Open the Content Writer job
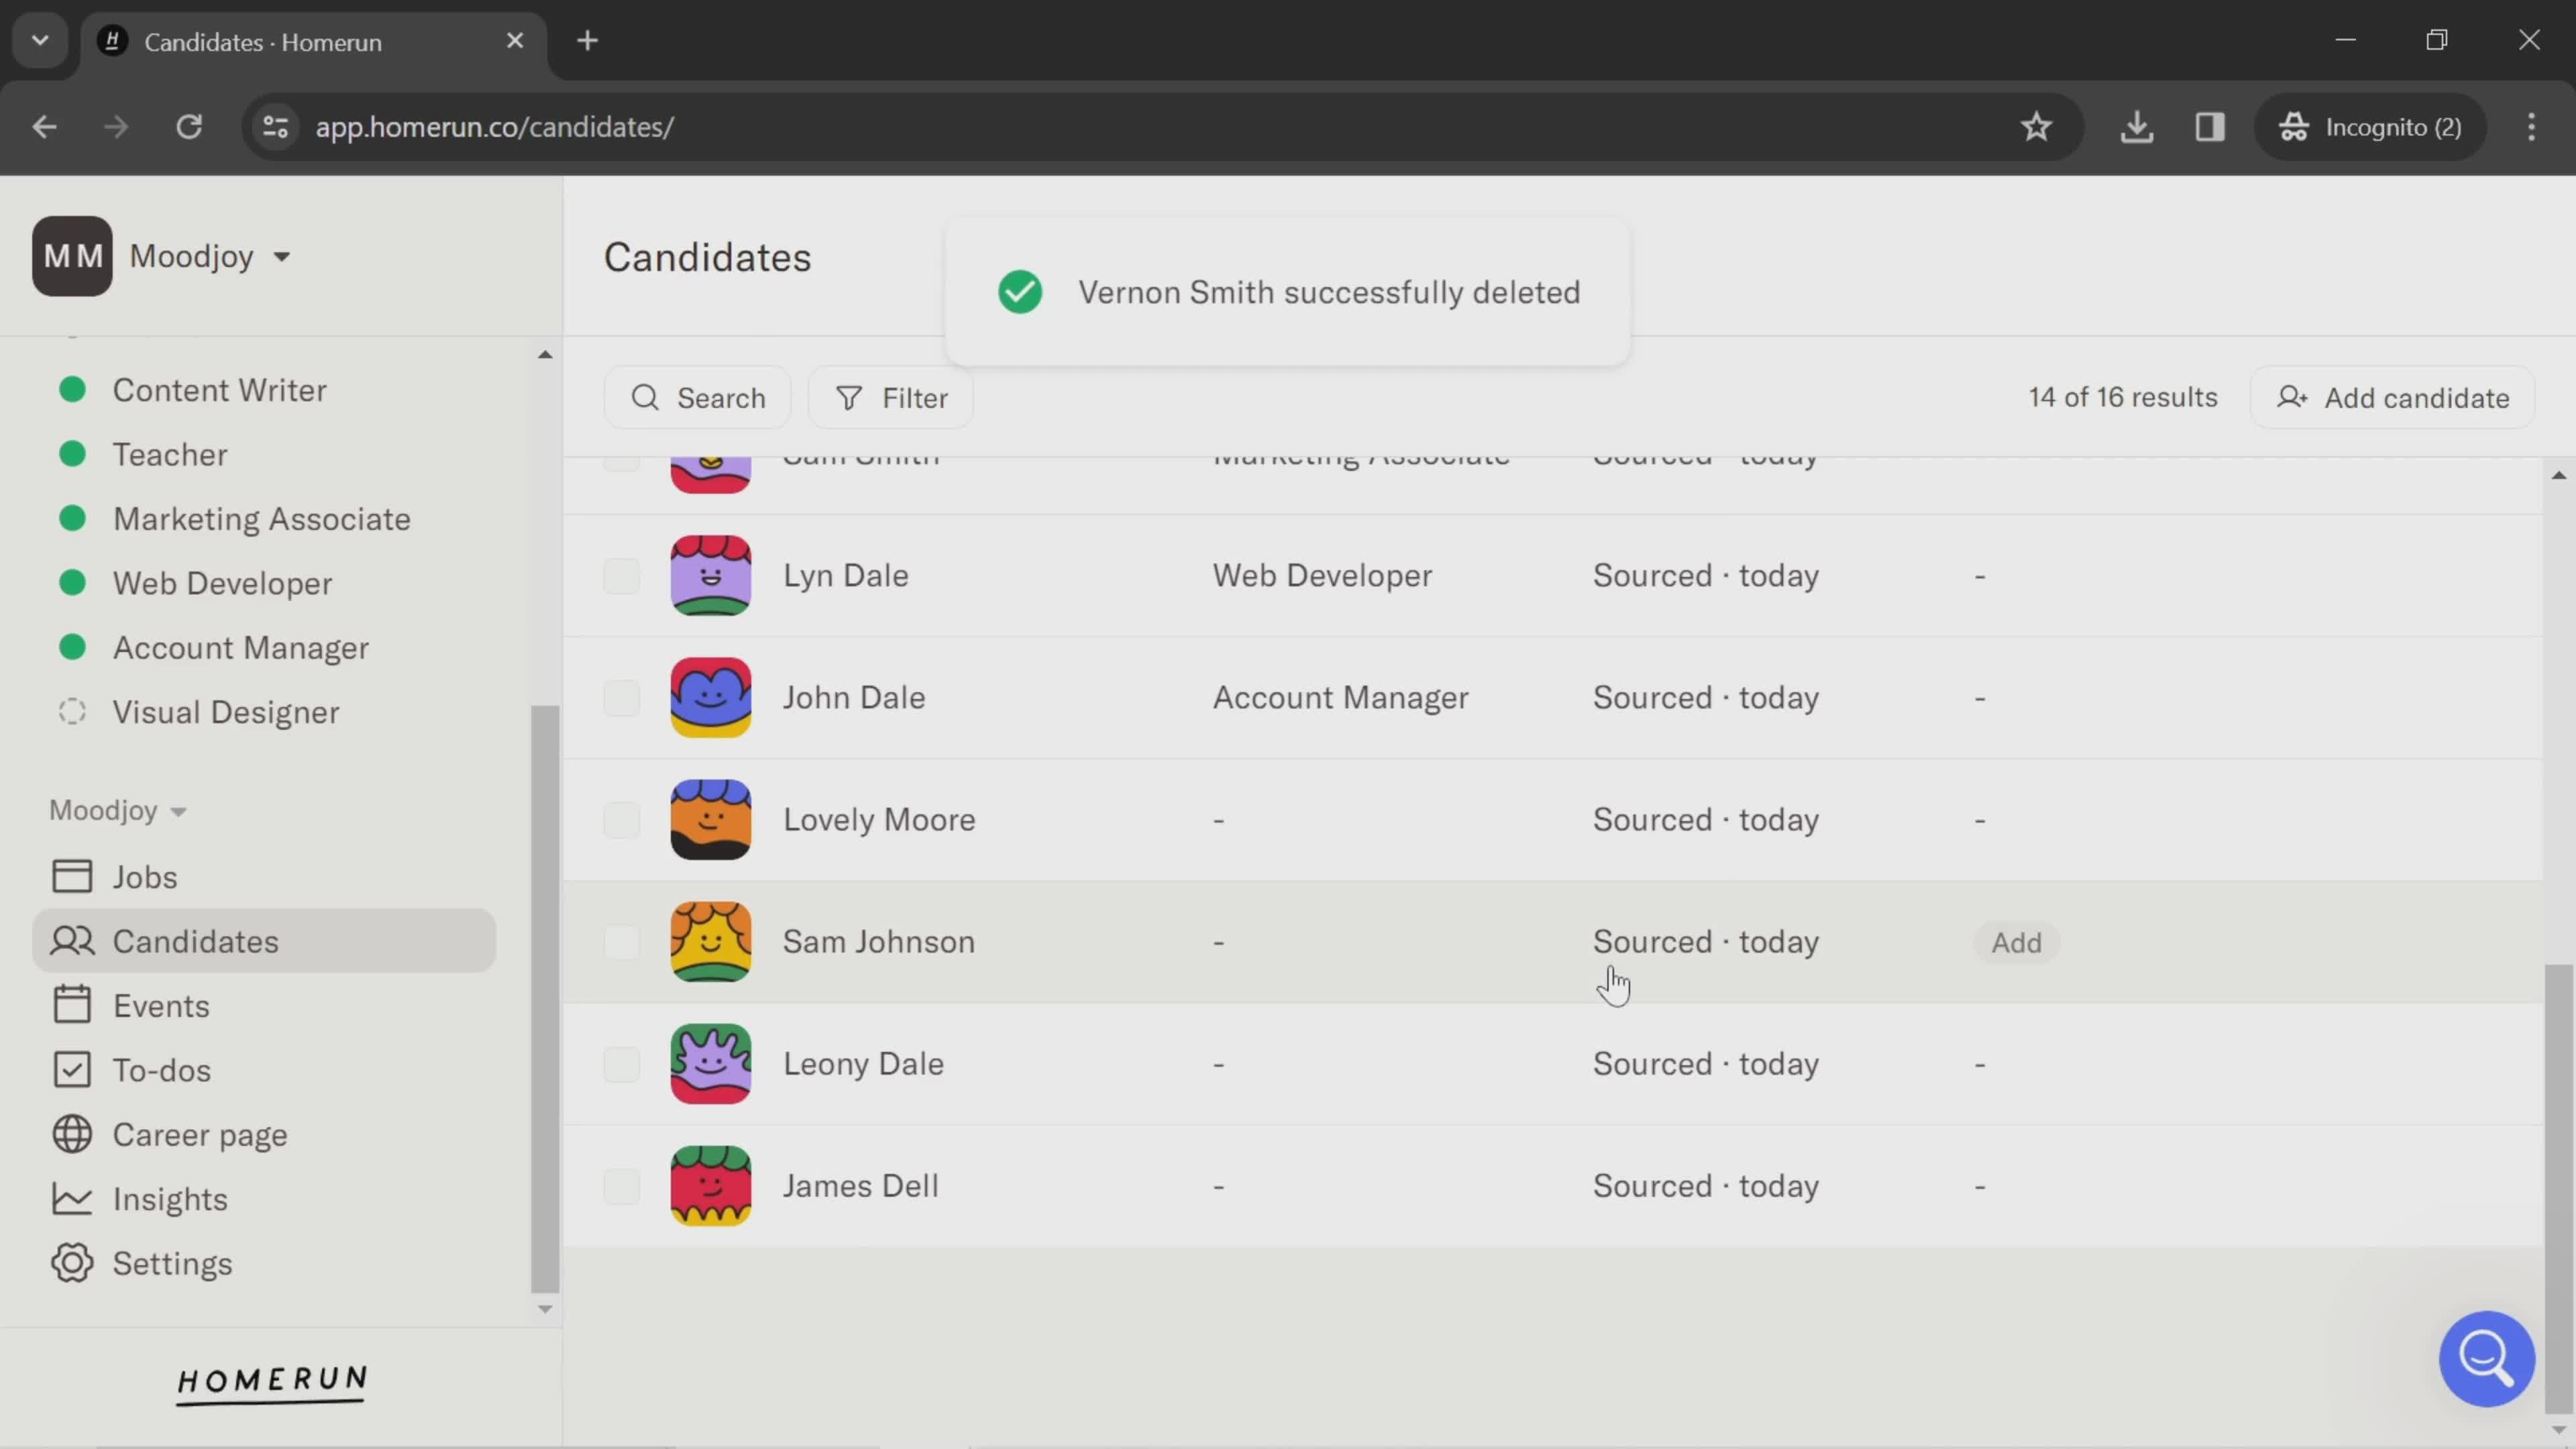The image size is (2576, 1449). point(219,390)
